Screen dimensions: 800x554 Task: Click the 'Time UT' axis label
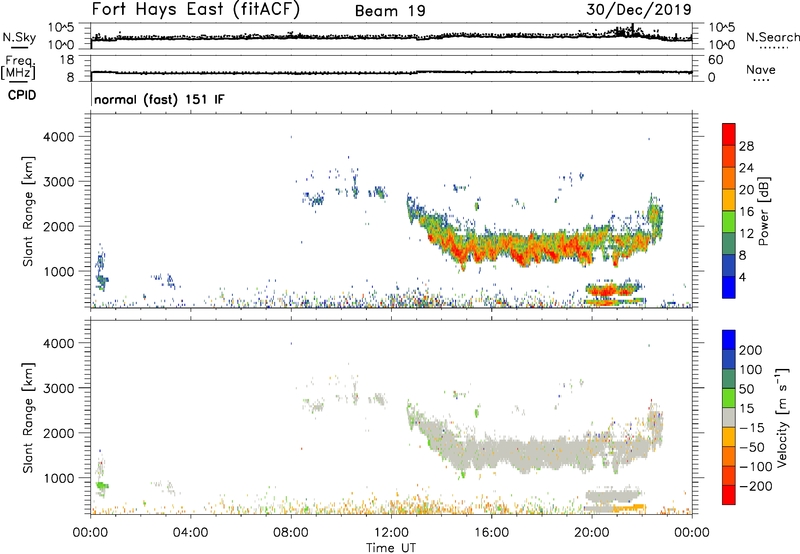(391, 548)
